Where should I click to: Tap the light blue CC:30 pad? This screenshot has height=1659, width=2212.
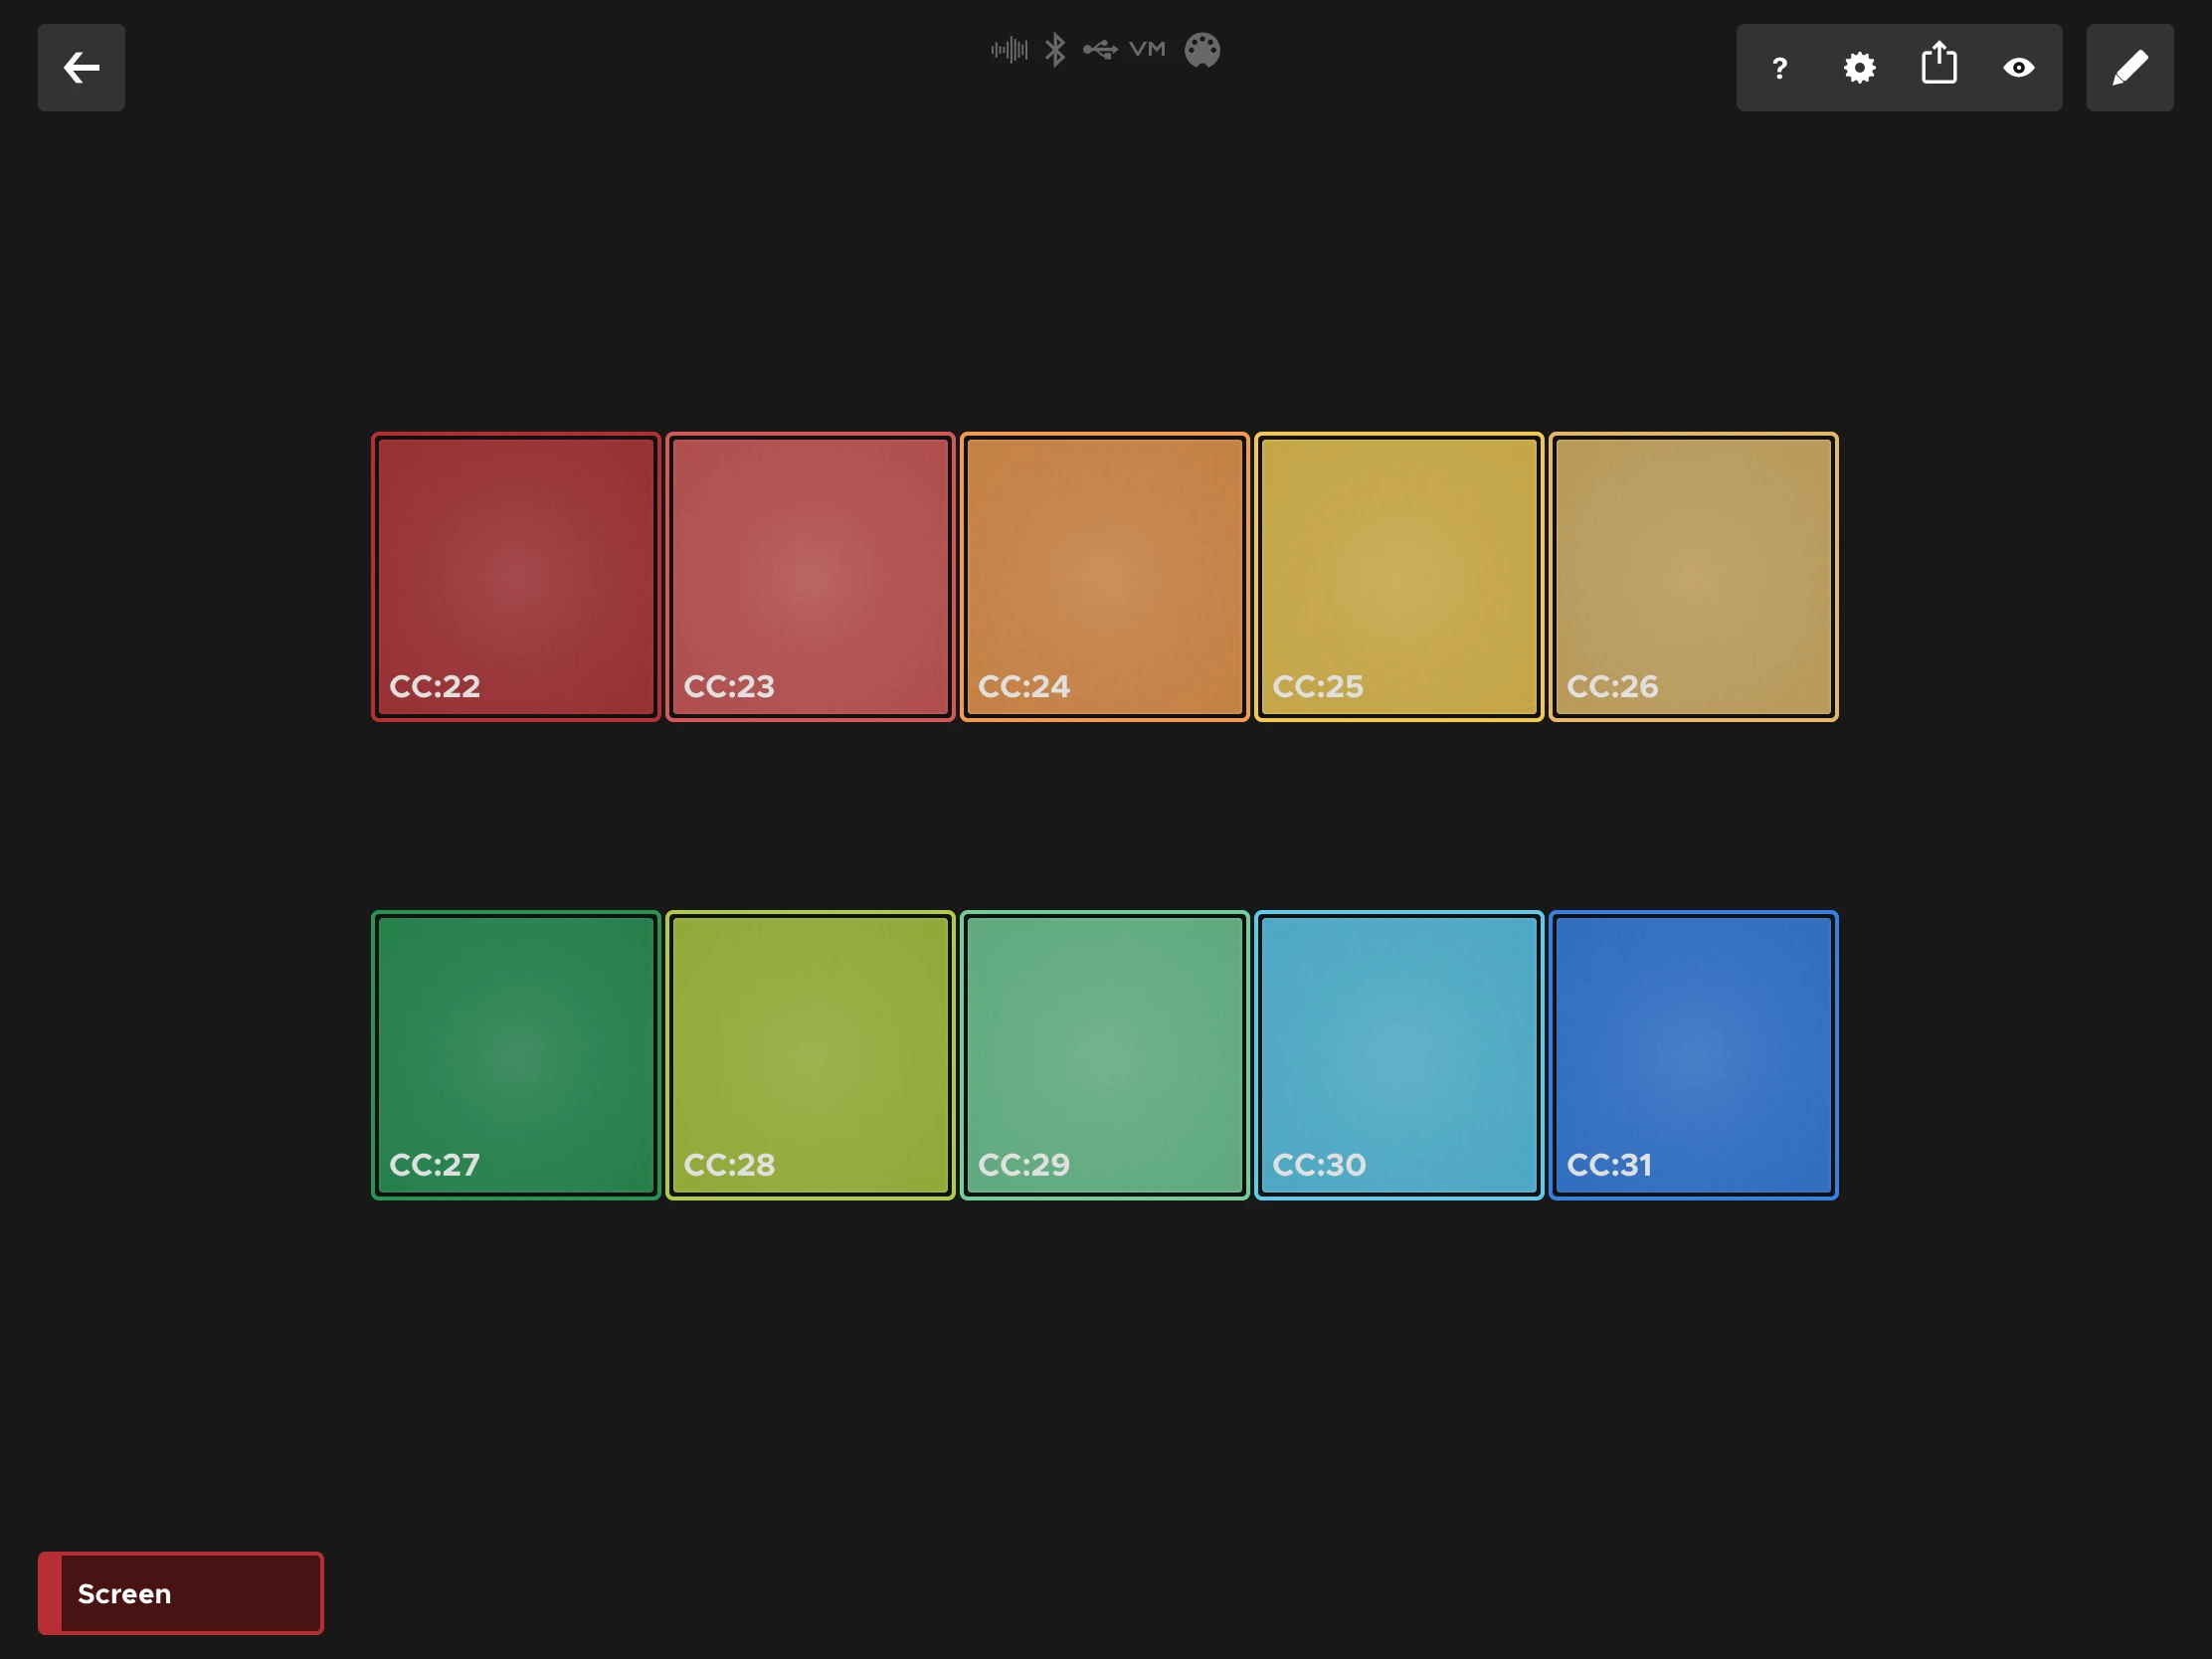[1399, 1055]
